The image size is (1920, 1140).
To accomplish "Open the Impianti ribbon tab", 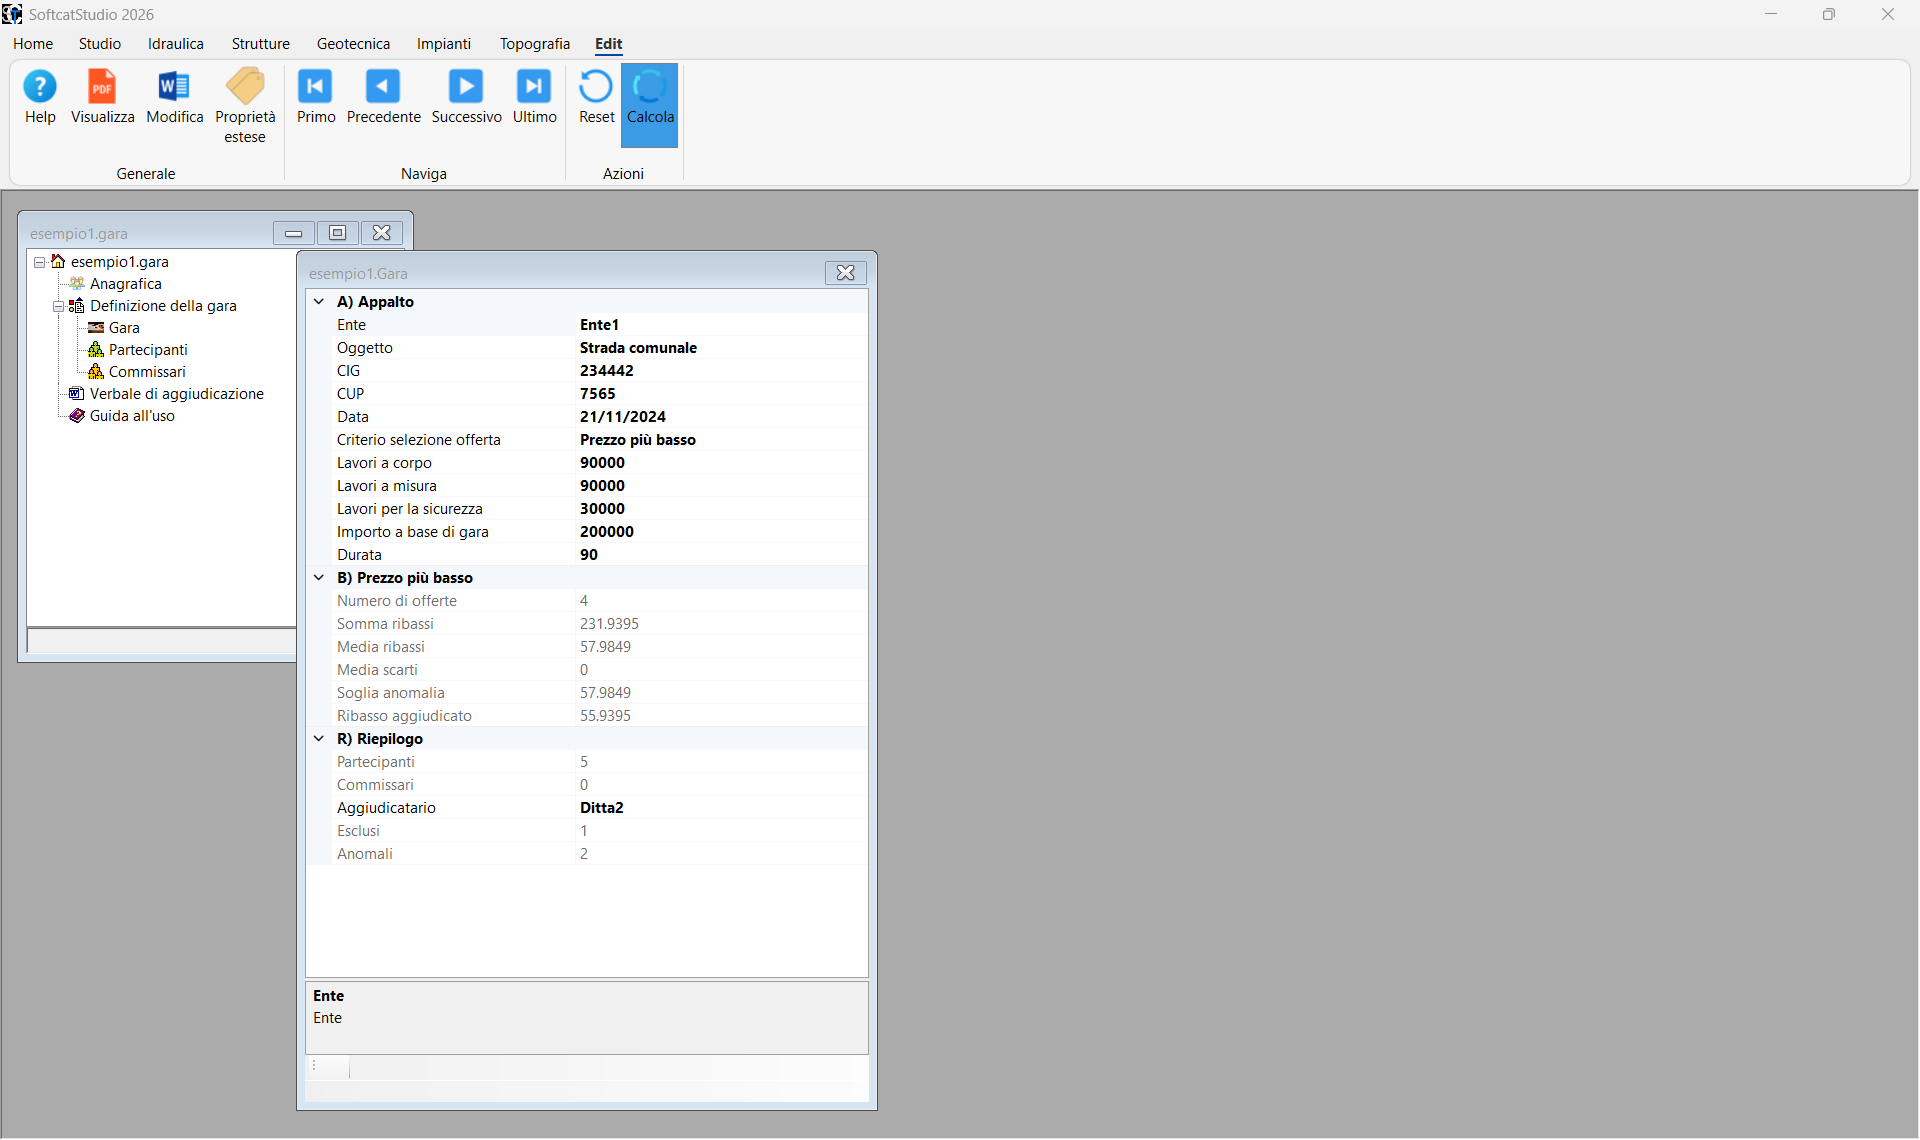I will [444, 44].
